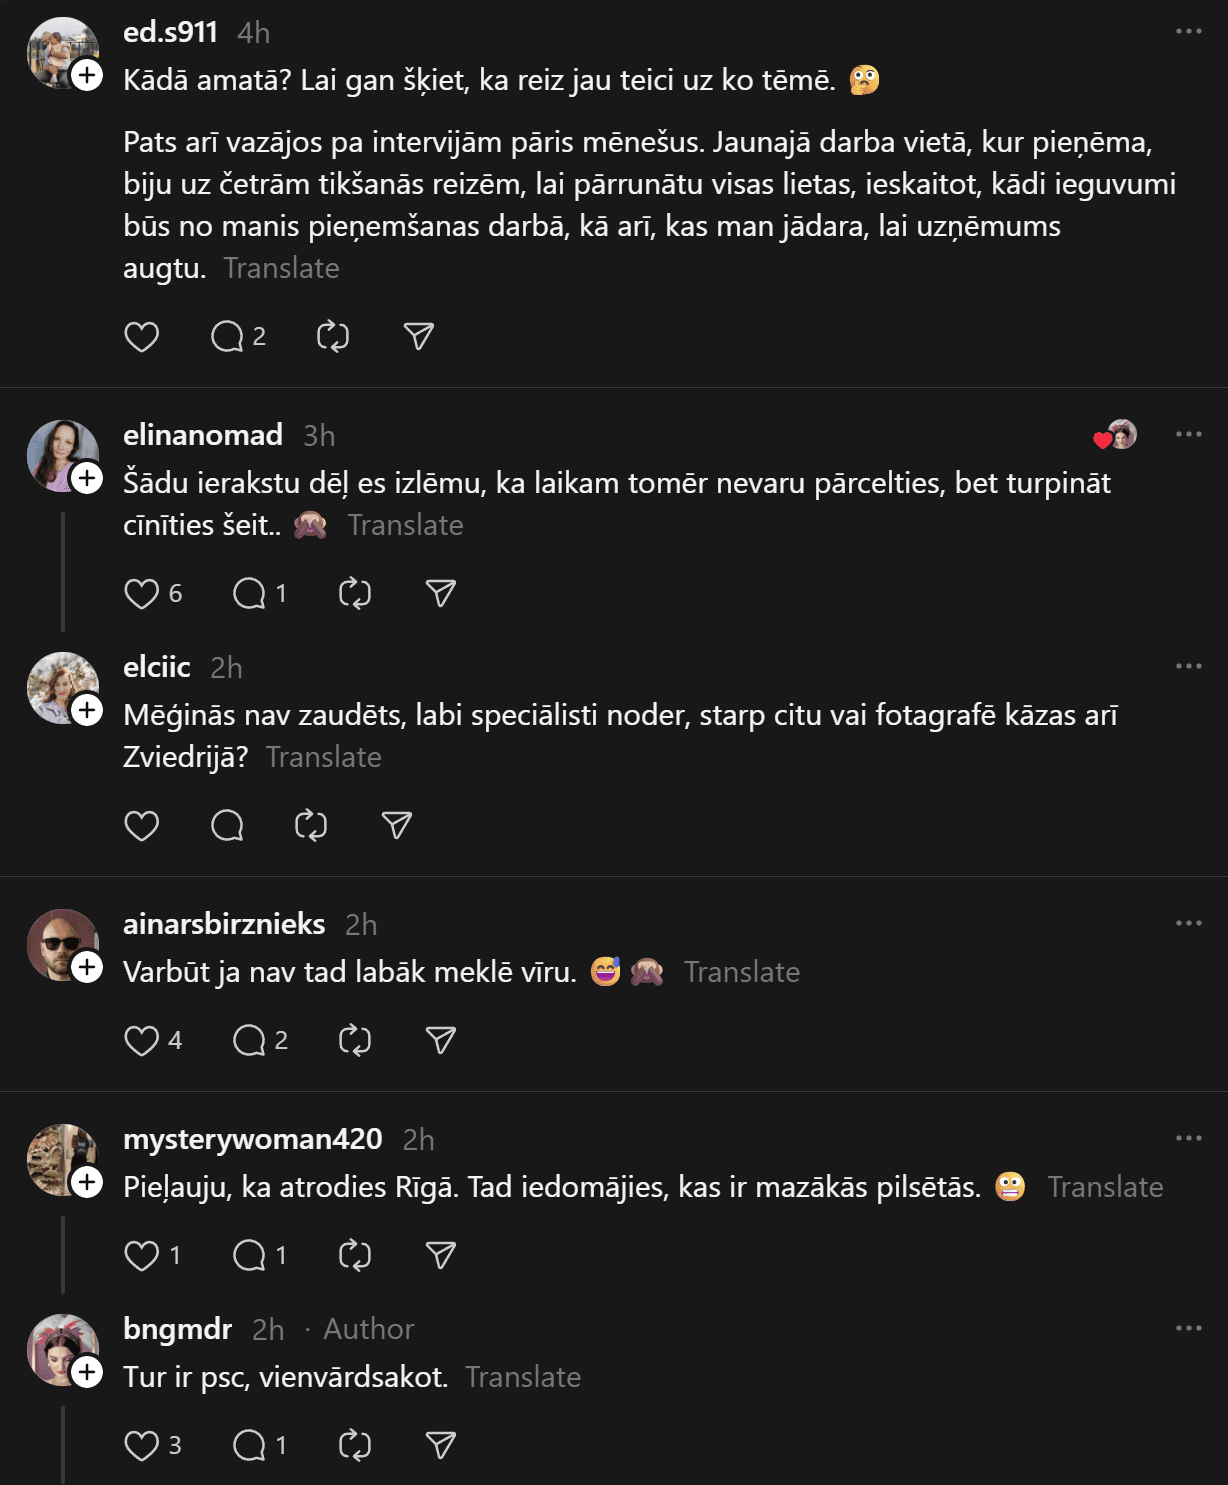
Task: Repost elciic's comment
Action: pyautogui.click(x=311, y=826)
